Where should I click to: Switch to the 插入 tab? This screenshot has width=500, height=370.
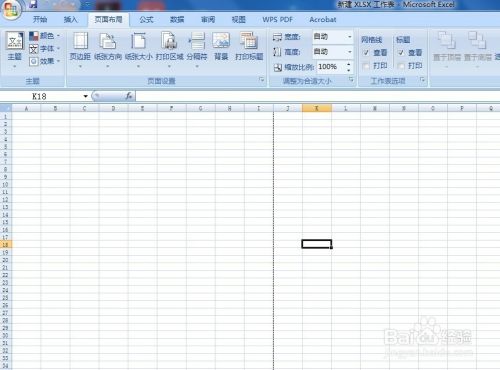[x=70, y=20]
